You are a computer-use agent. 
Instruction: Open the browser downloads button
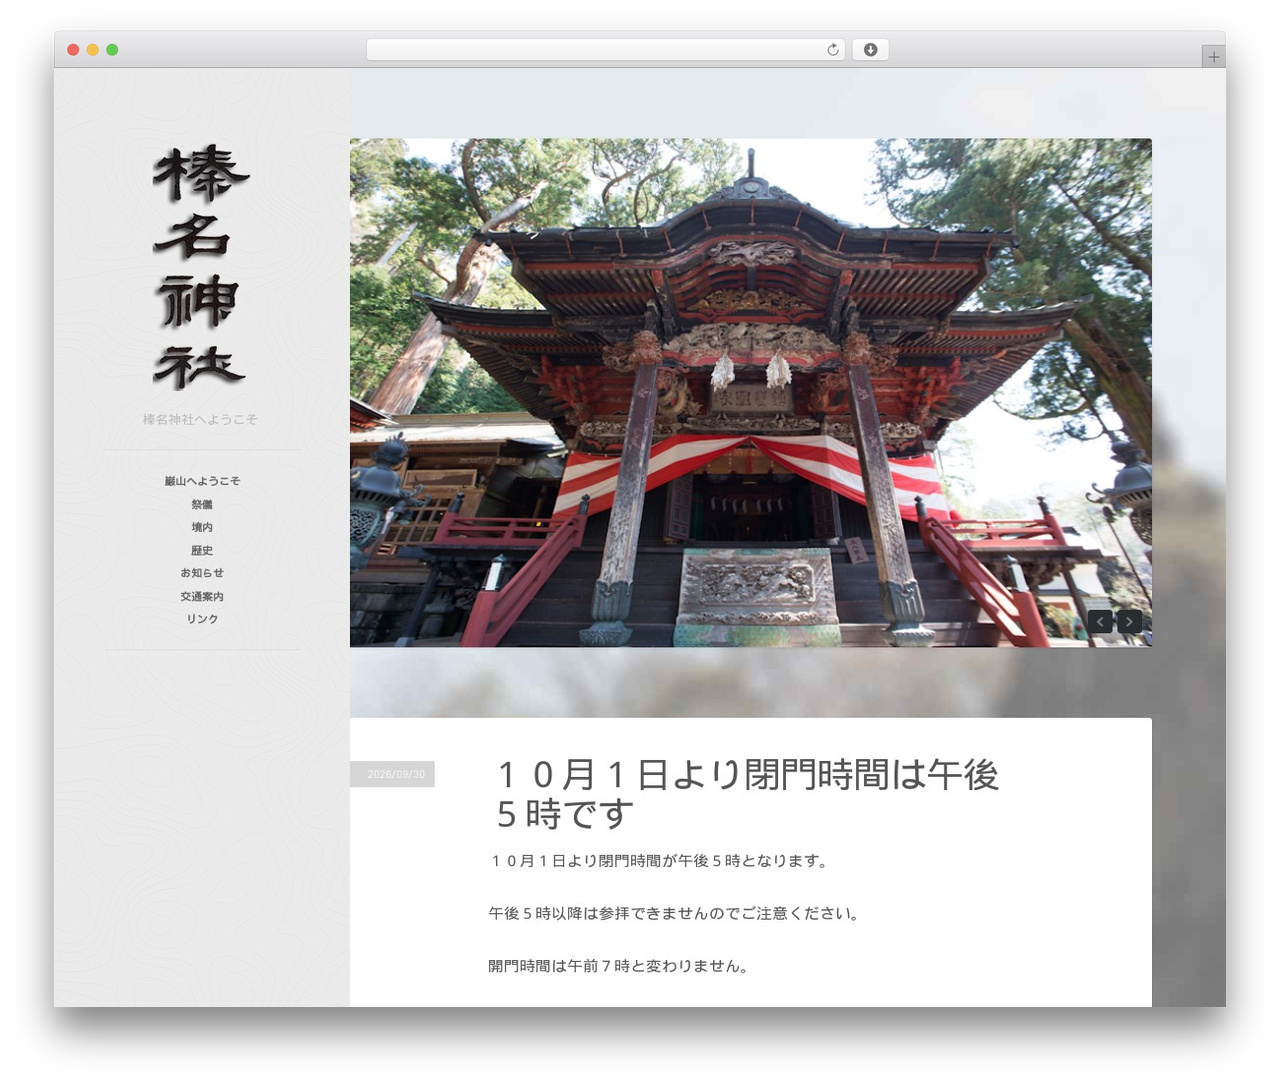(870, 50)
